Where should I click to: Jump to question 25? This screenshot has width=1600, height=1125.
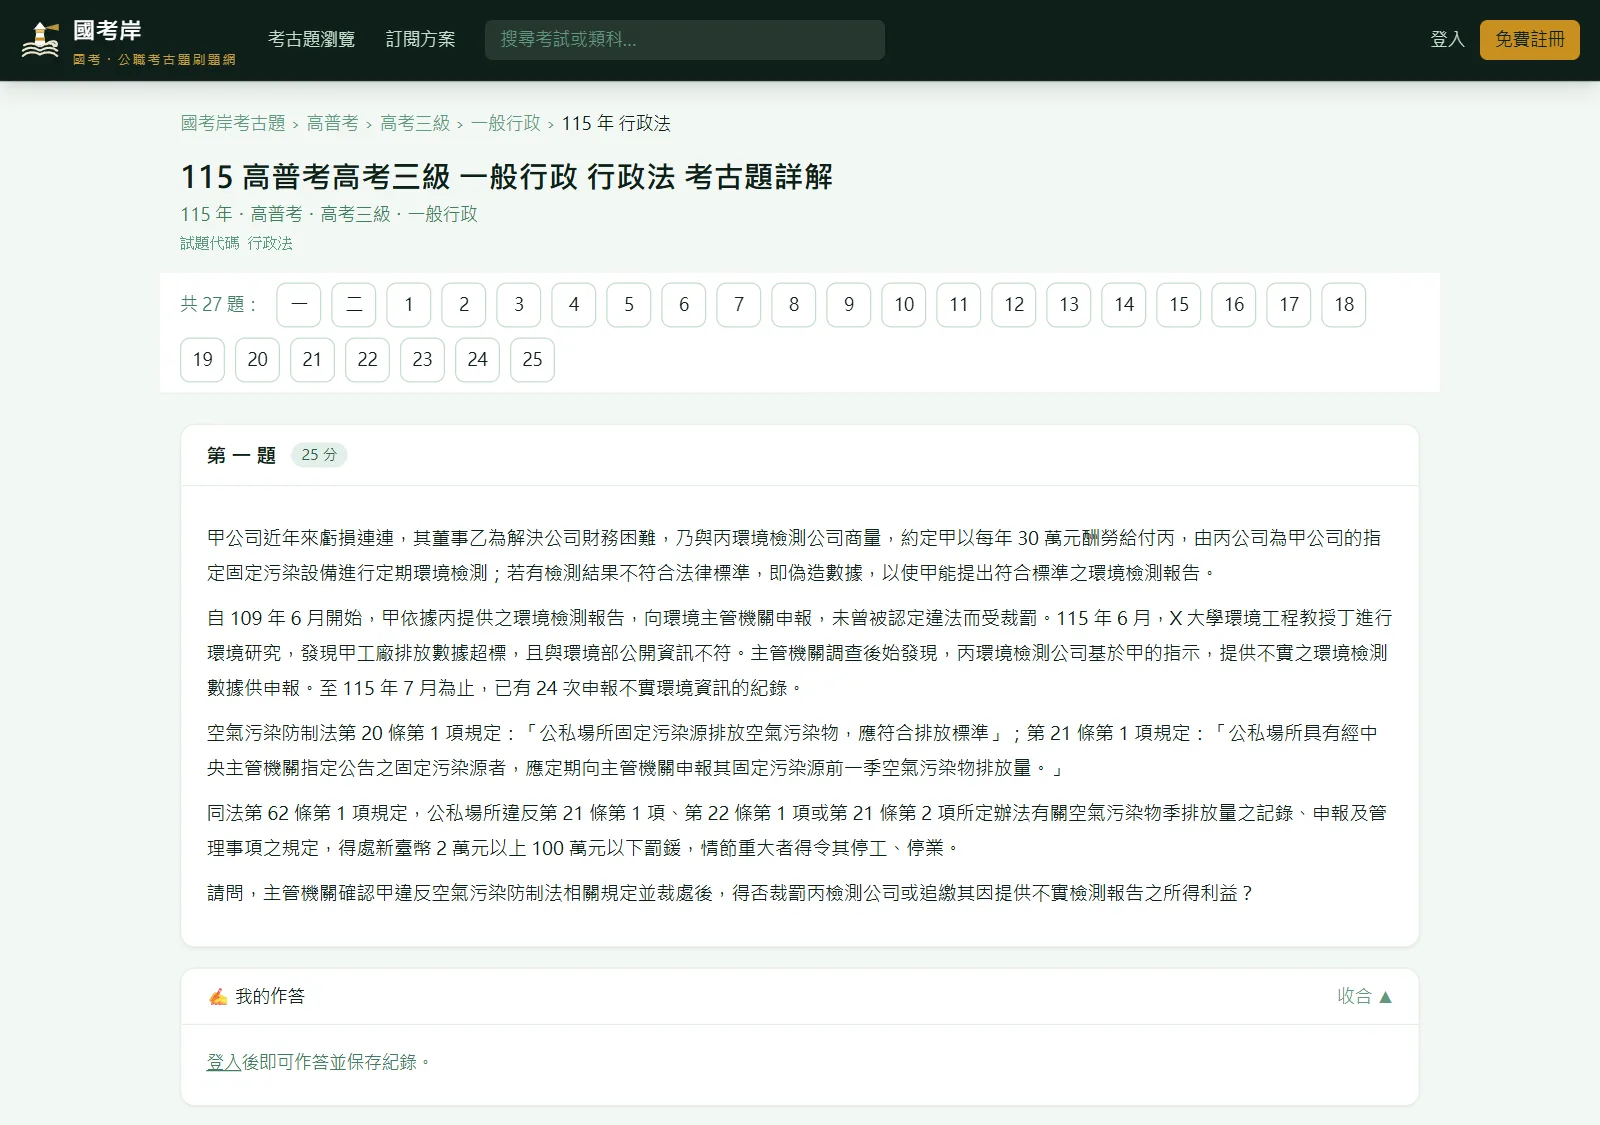click(533, 360)
